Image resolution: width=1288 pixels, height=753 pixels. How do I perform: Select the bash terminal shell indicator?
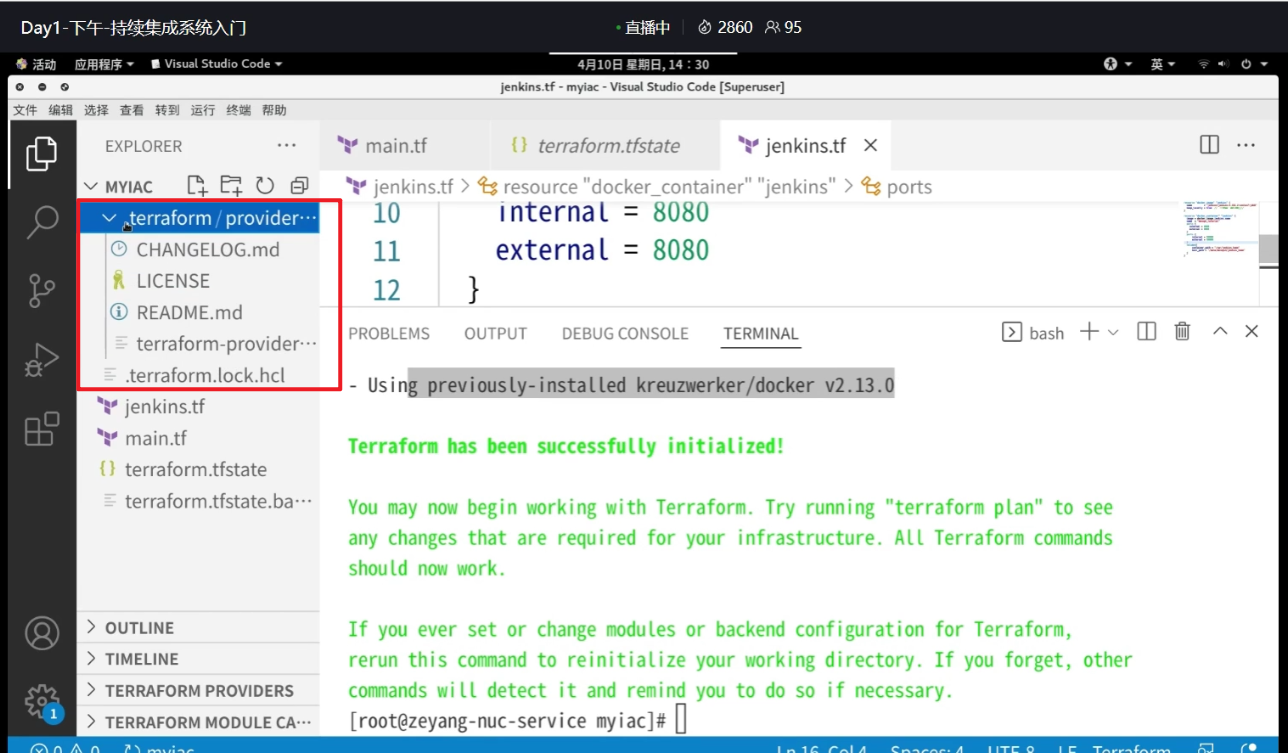1033,333
